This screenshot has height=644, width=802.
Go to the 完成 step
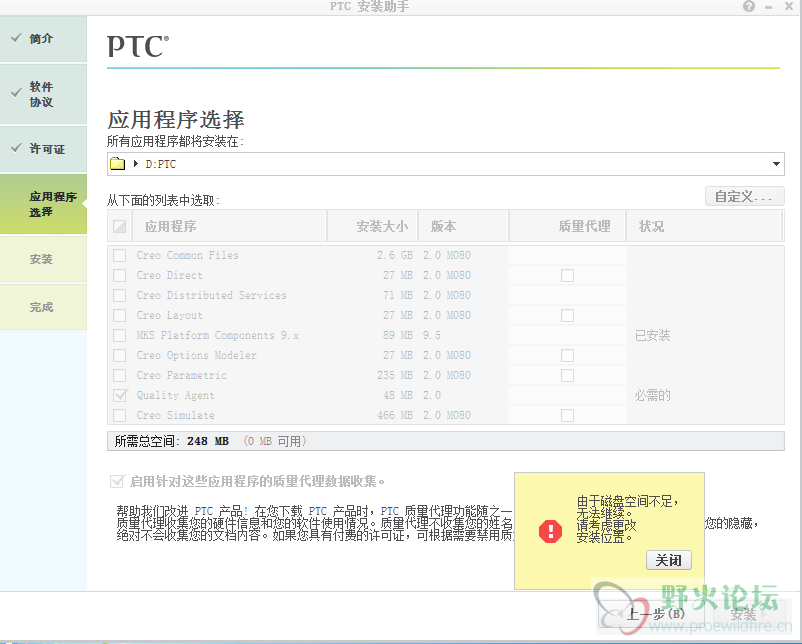43,307
